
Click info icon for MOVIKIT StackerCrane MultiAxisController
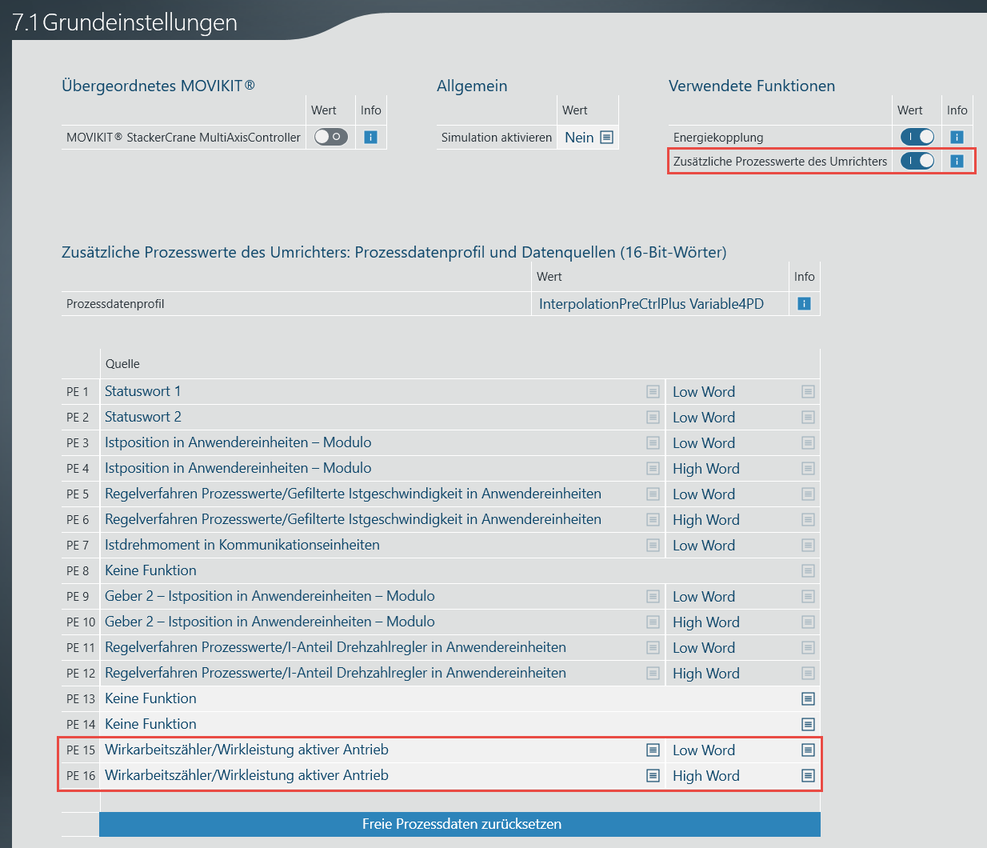pyautogui.click(x=370, y=137)
